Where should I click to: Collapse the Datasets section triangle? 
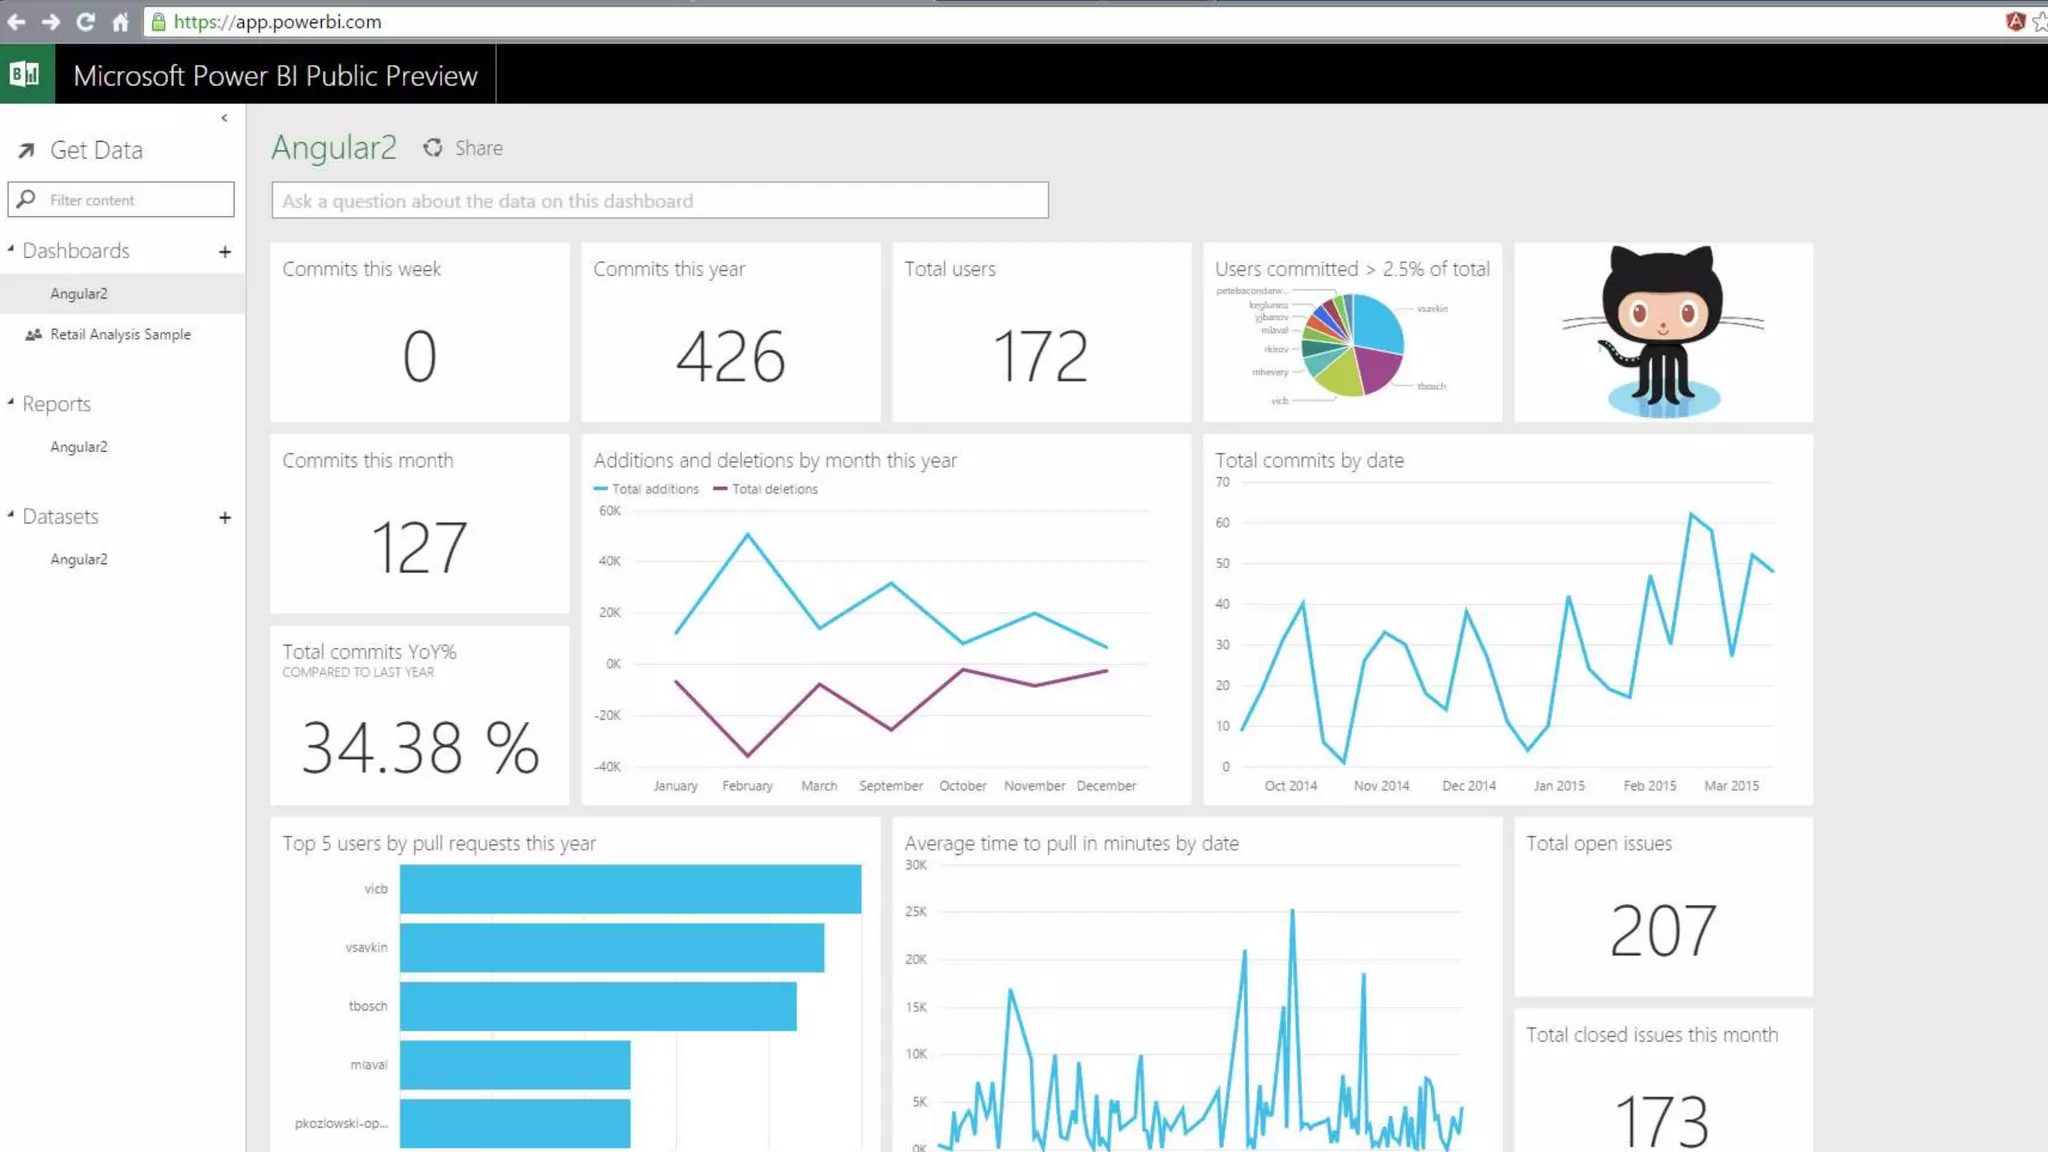[11, 515]
